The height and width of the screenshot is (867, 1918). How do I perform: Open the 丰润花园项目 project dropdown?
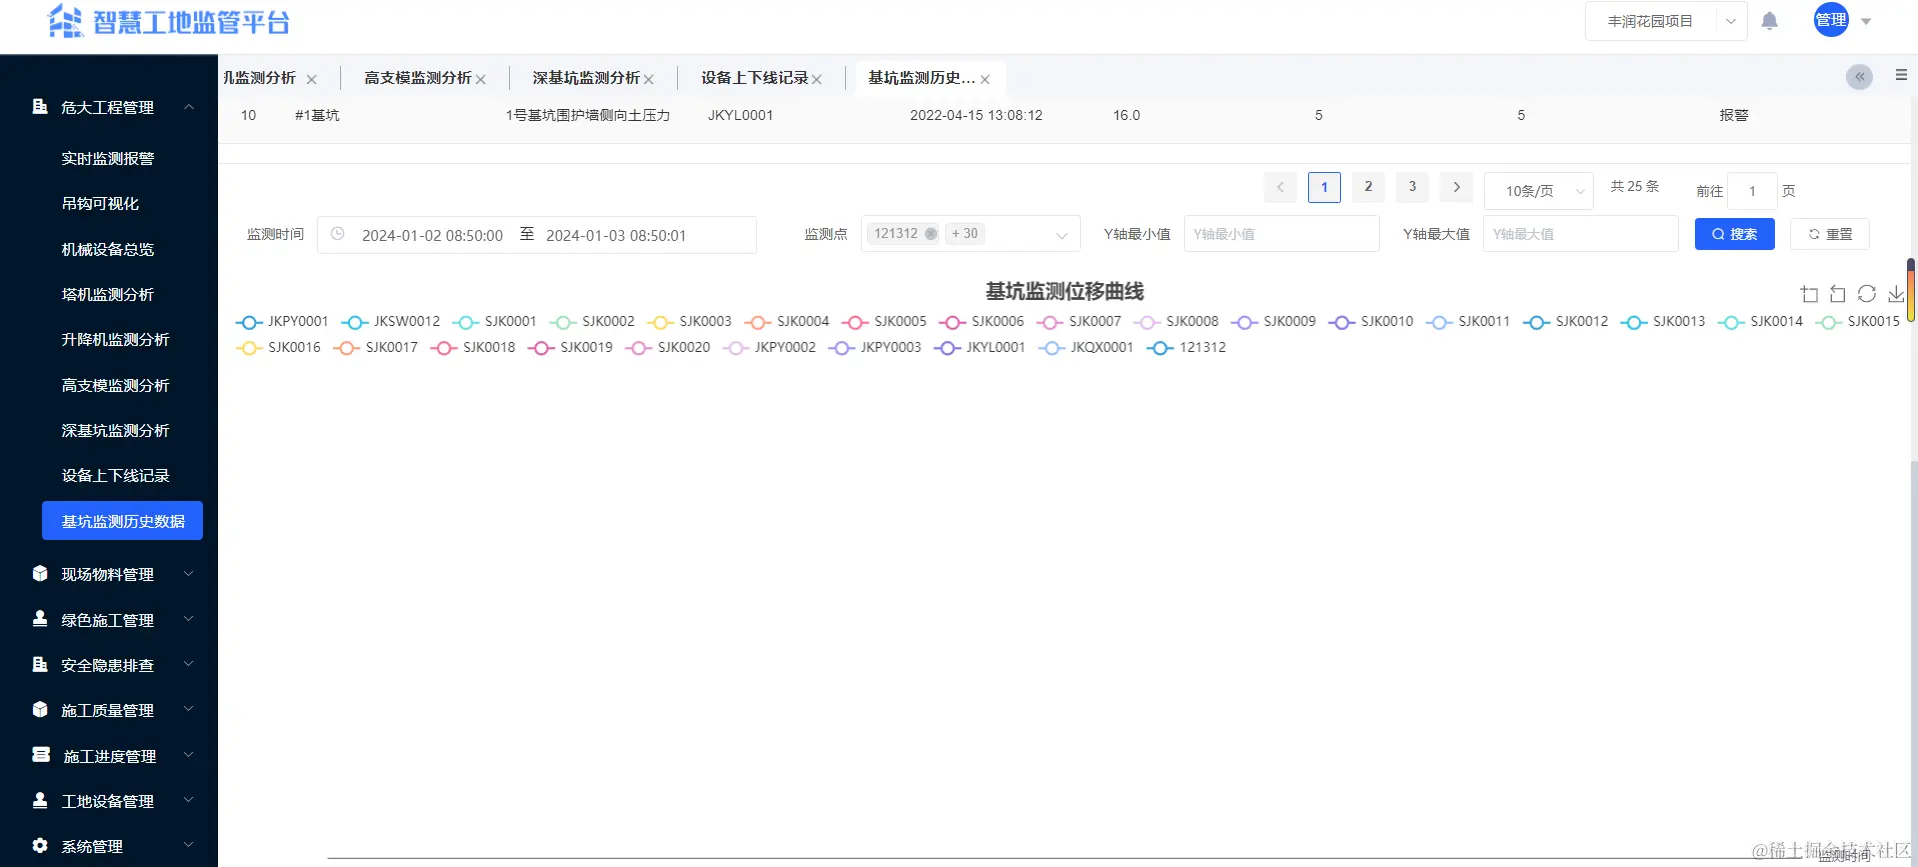coord(1666,21)
